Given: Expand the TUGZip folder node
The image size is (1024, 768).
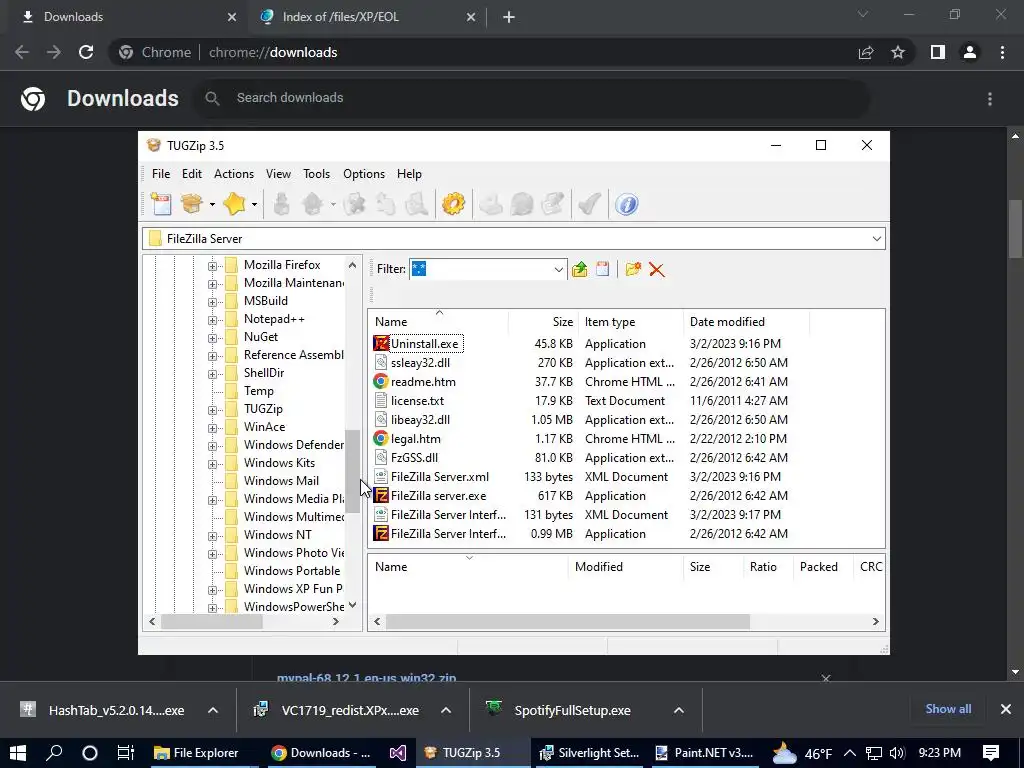Looking at the screenshot, I should coord(212,410).
